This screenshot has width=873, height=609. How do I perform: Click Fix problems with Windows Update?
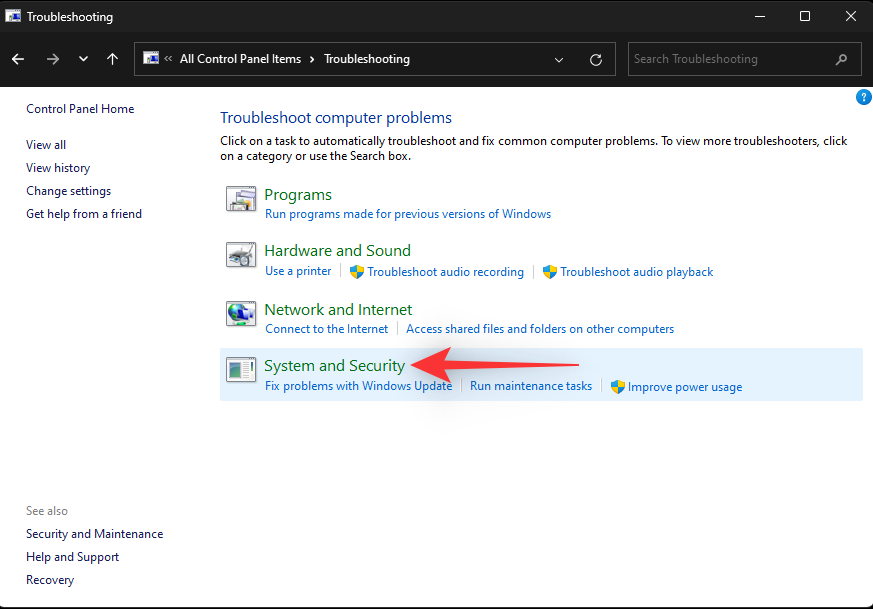[x=358, y=386]
